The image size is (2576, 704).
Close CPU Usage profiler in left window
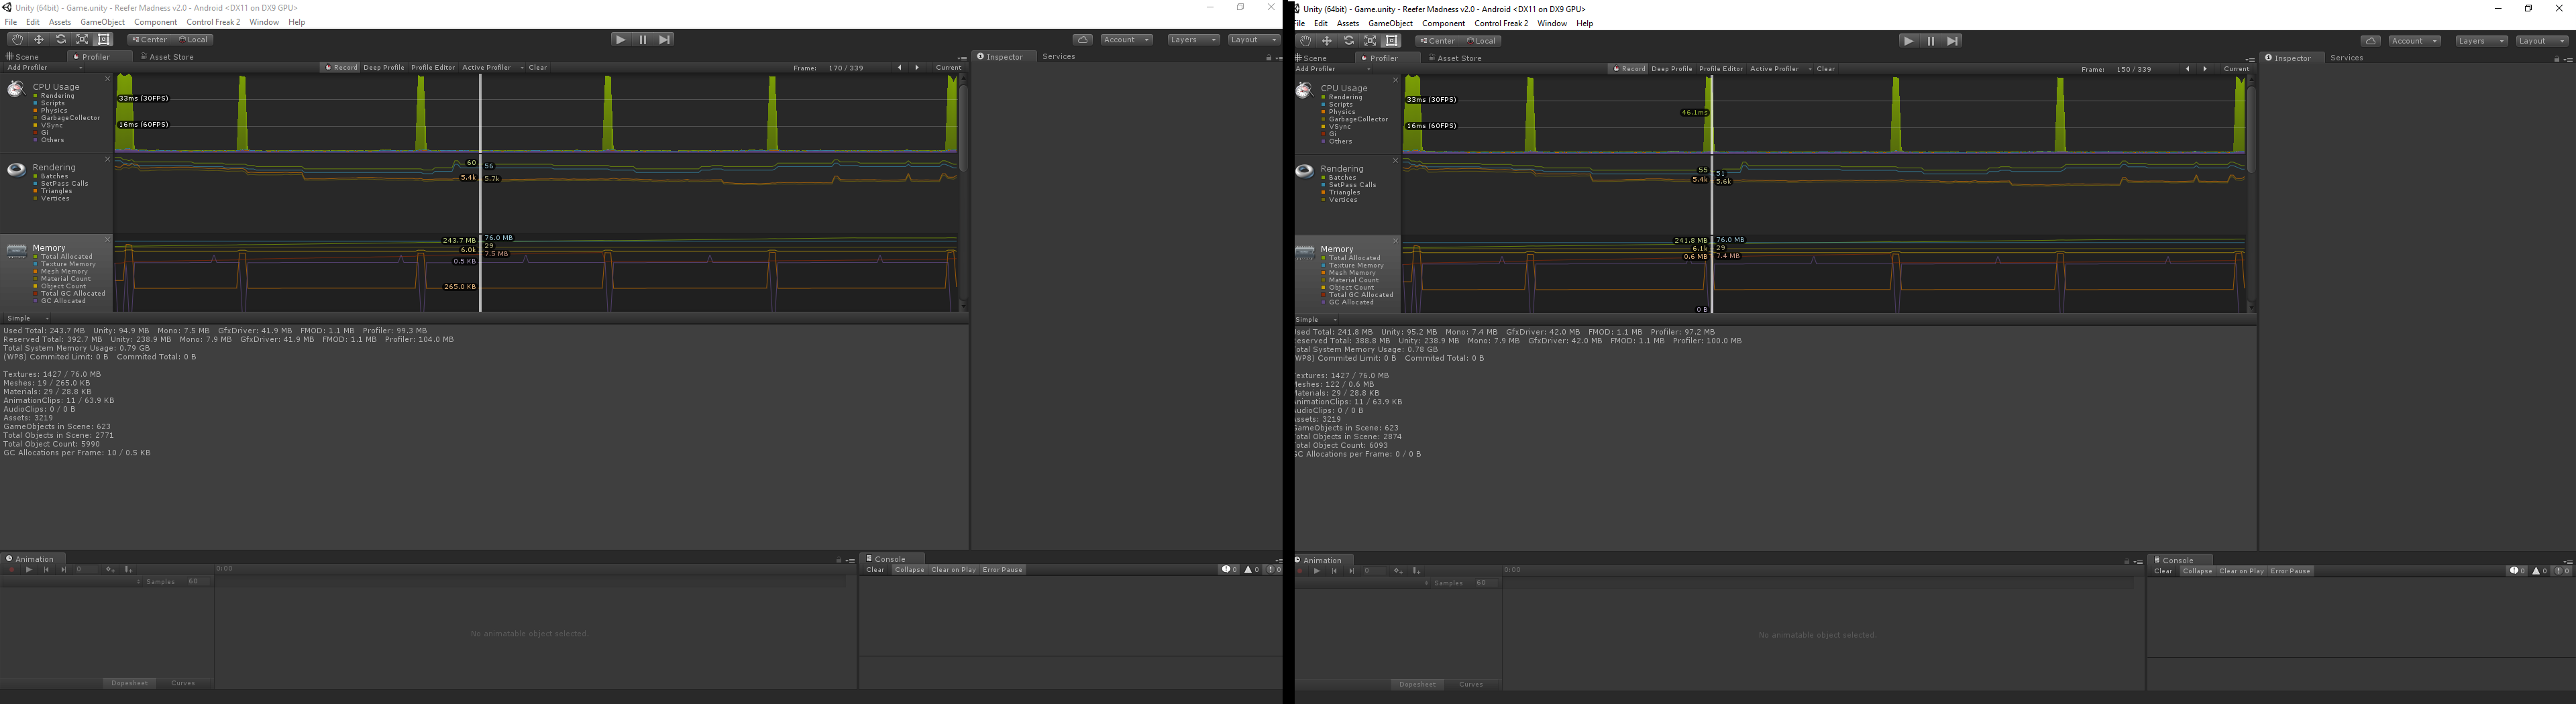(x=108, y=79)
